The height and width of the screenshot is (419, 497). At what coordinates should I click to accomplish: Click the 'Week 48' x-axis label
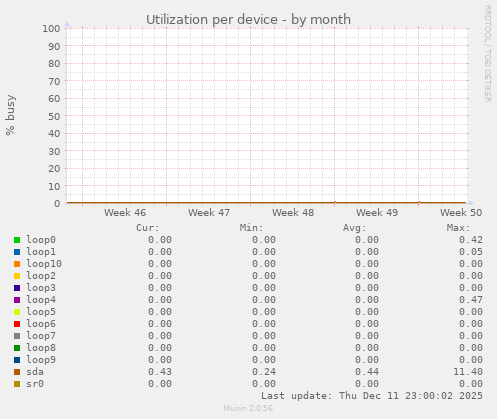(x=293, y=212)
